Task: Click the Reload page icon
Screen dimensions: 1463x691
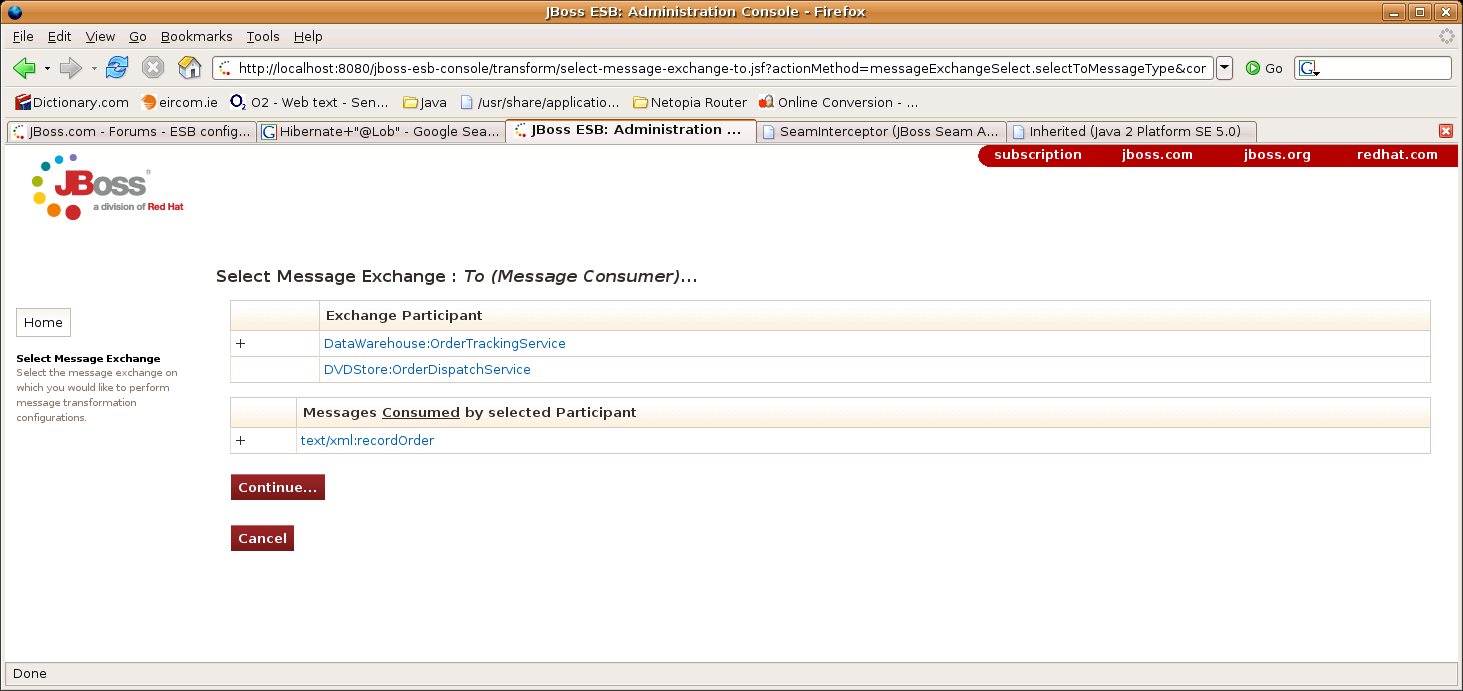Action: (117, 68)
